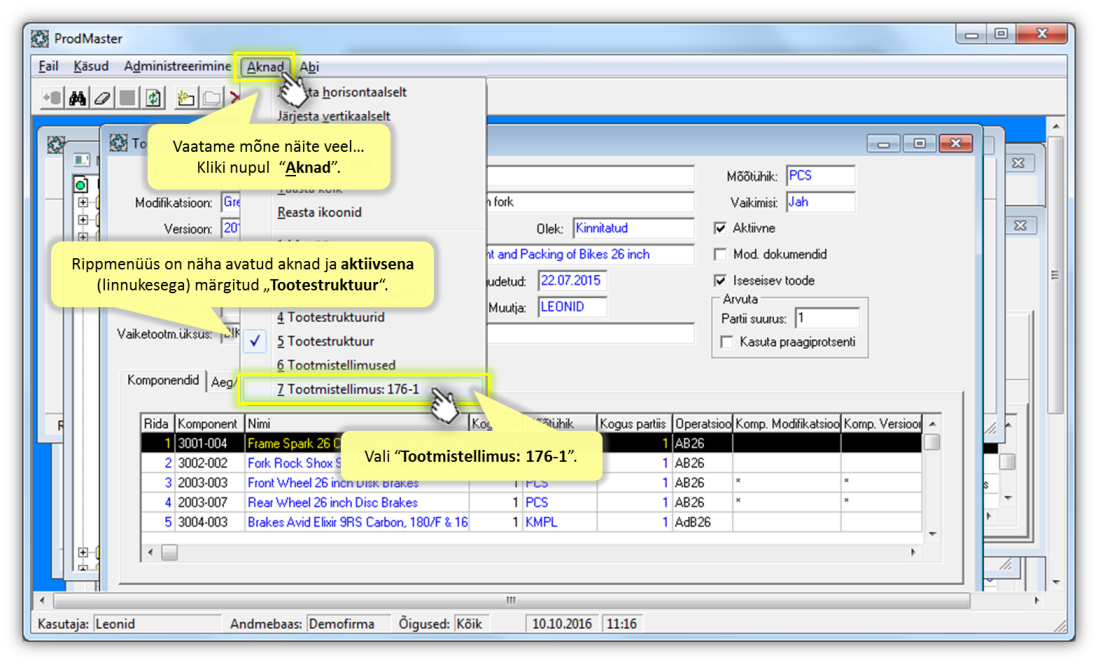Click the grid's horizontal scroll right arrow

click(x=913, y=553)
